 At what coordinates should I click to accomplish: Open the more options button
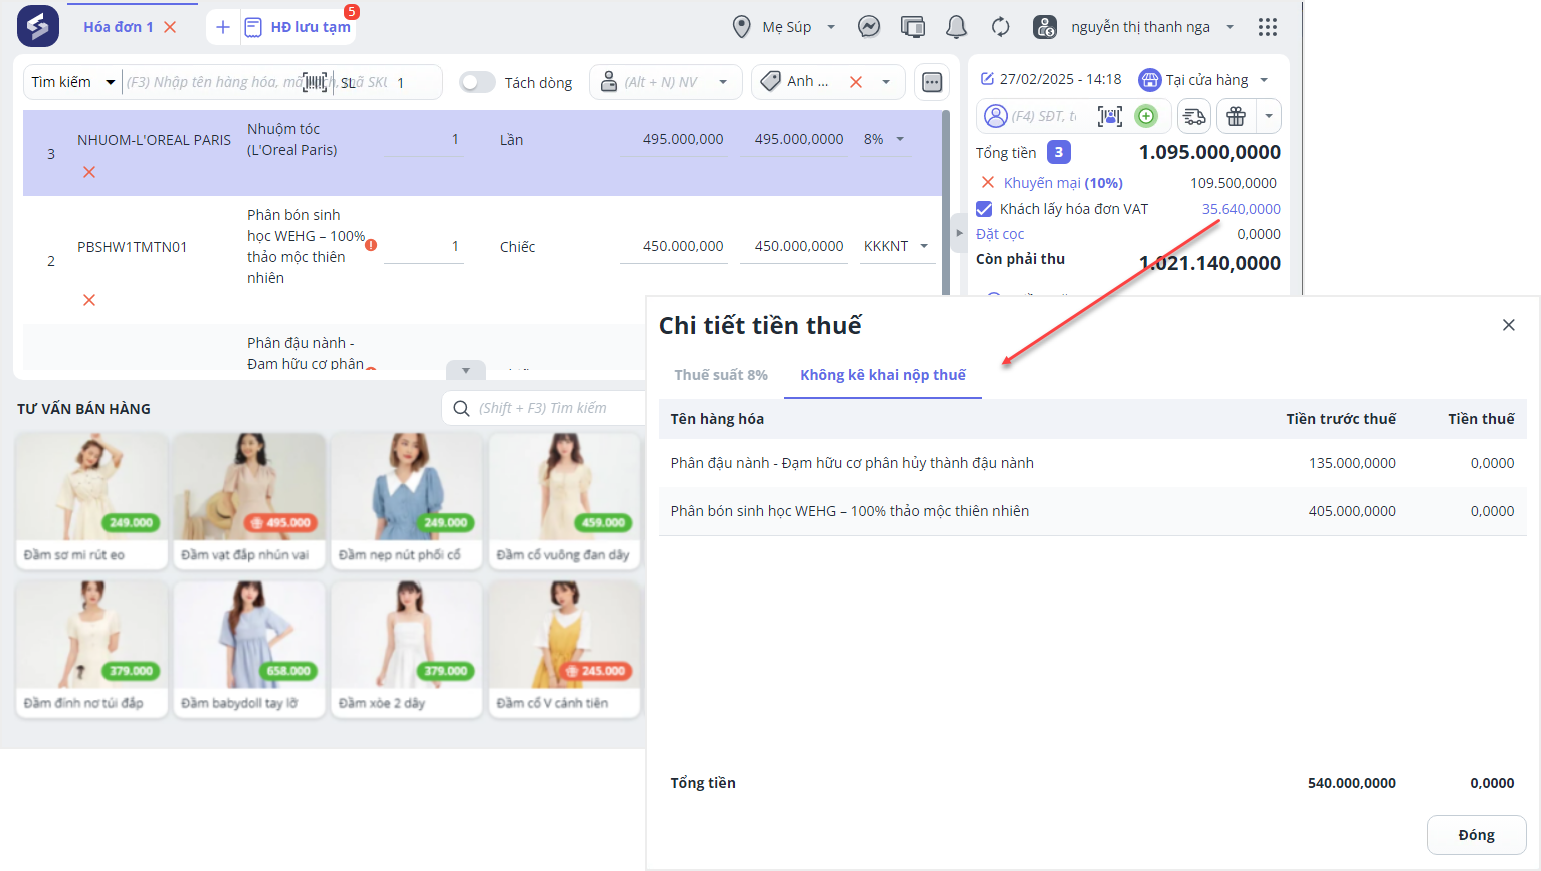tap(932, 82)
